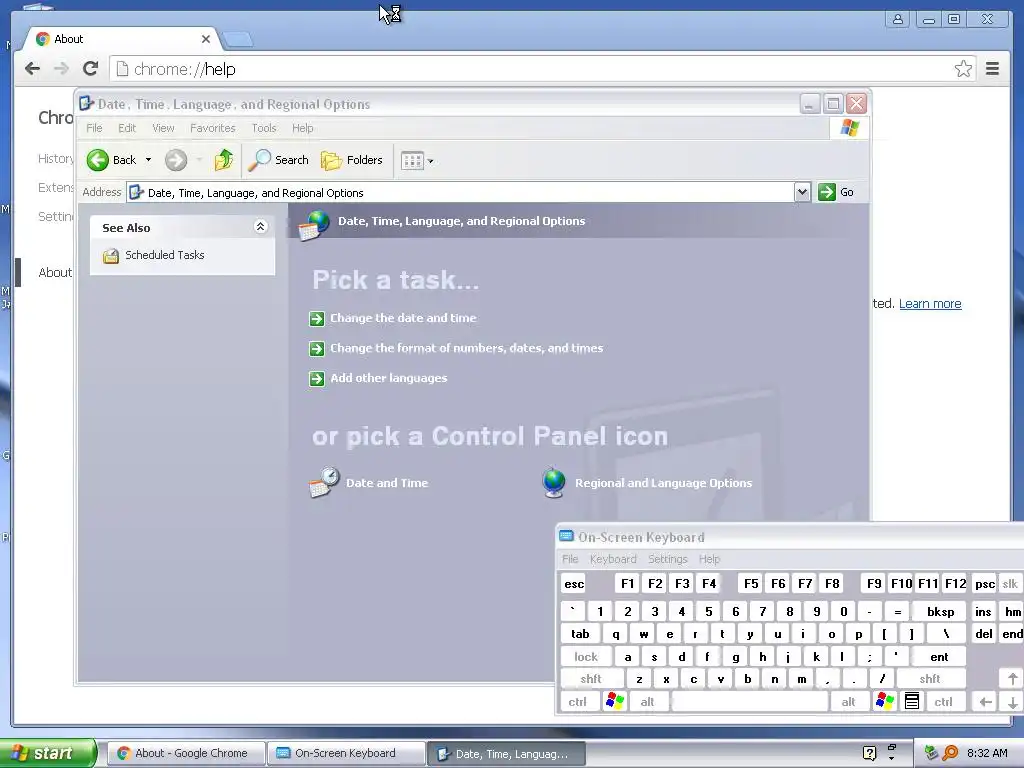Toggle the left alt key on keyboard

(x=647, y=702)
